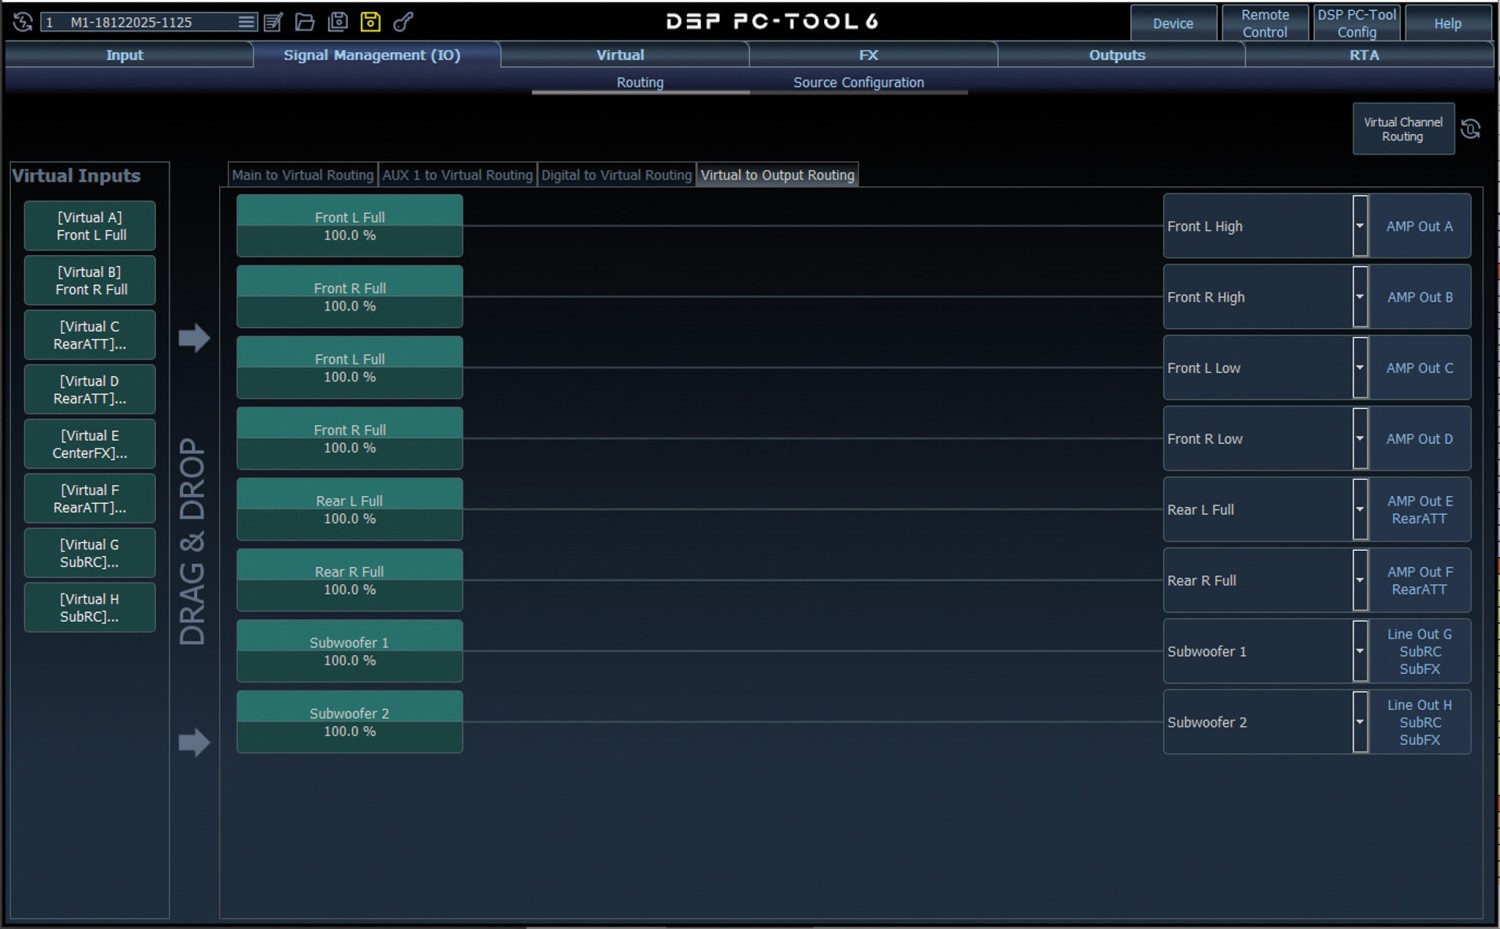Expand the Rear L Full output dropdown
This screenshot has height=929, width=1500.
coord(1359,510)
